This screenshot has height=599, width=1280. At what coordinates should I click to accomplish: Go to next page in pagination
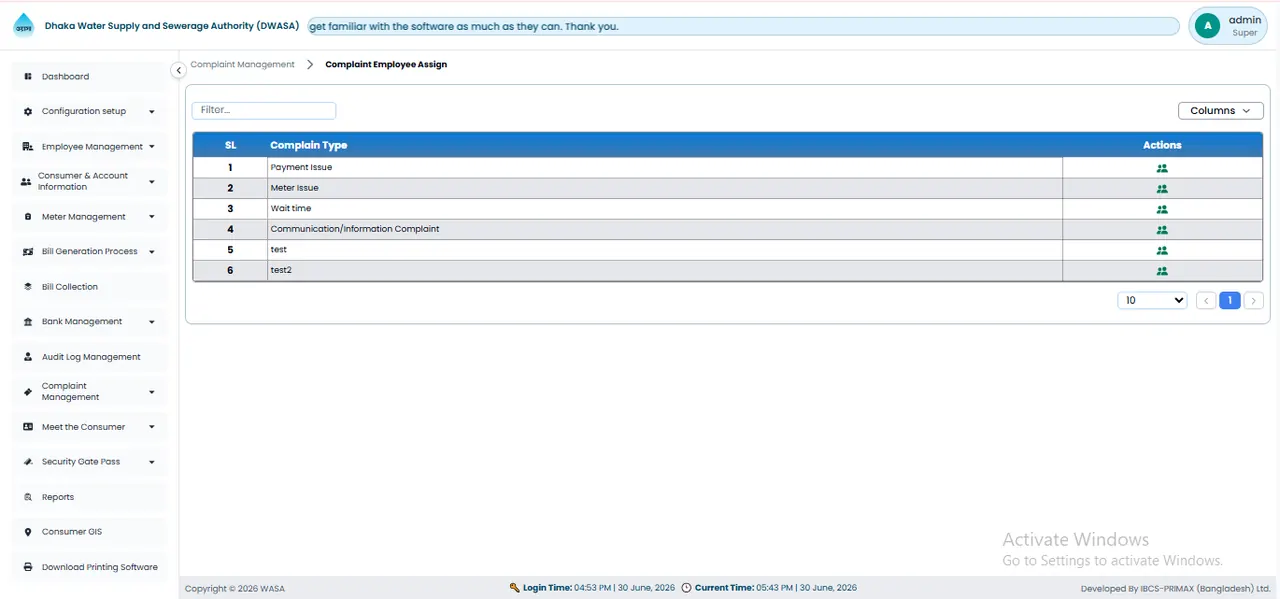(x=1254, y=300)
